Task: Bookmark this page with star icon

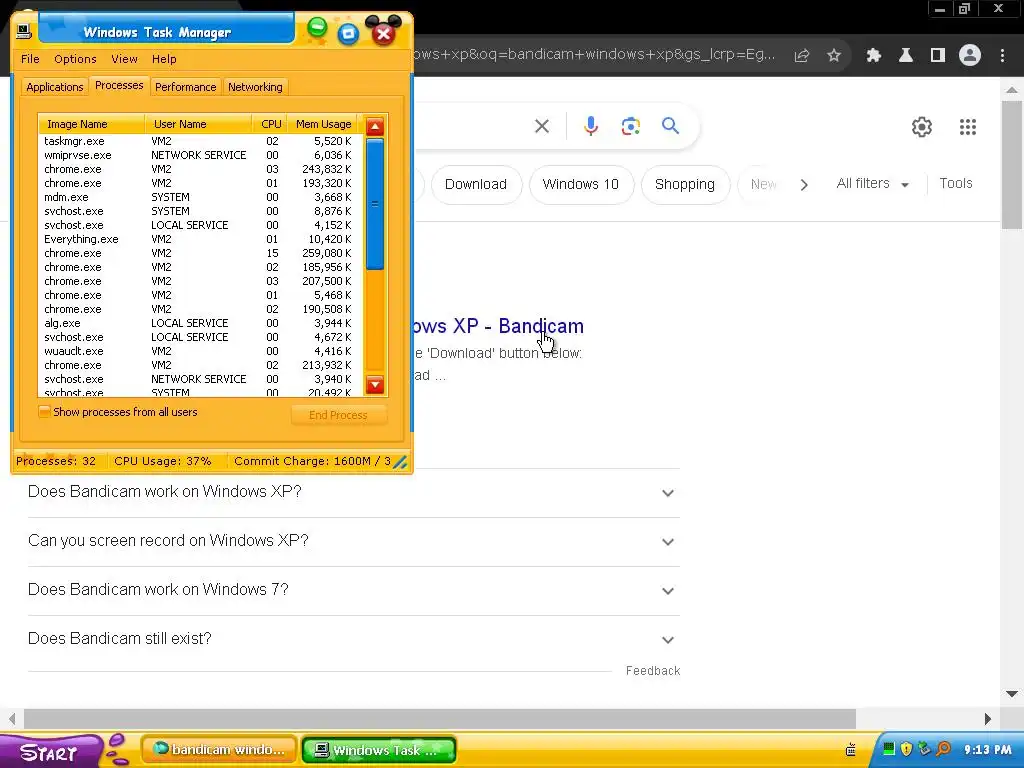Action: pos(833,56)
